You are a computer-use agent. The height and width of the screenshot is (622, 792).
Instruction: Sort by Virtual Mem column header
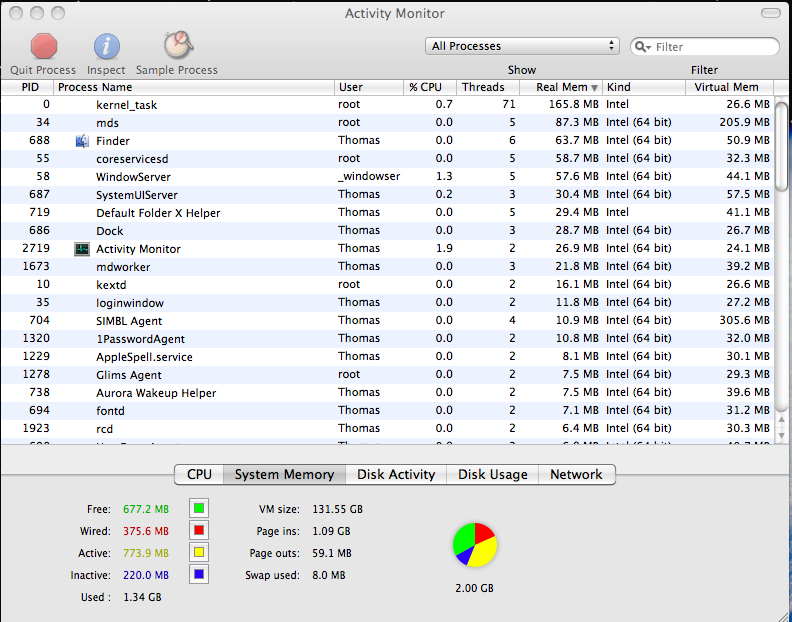coord(729,87)
